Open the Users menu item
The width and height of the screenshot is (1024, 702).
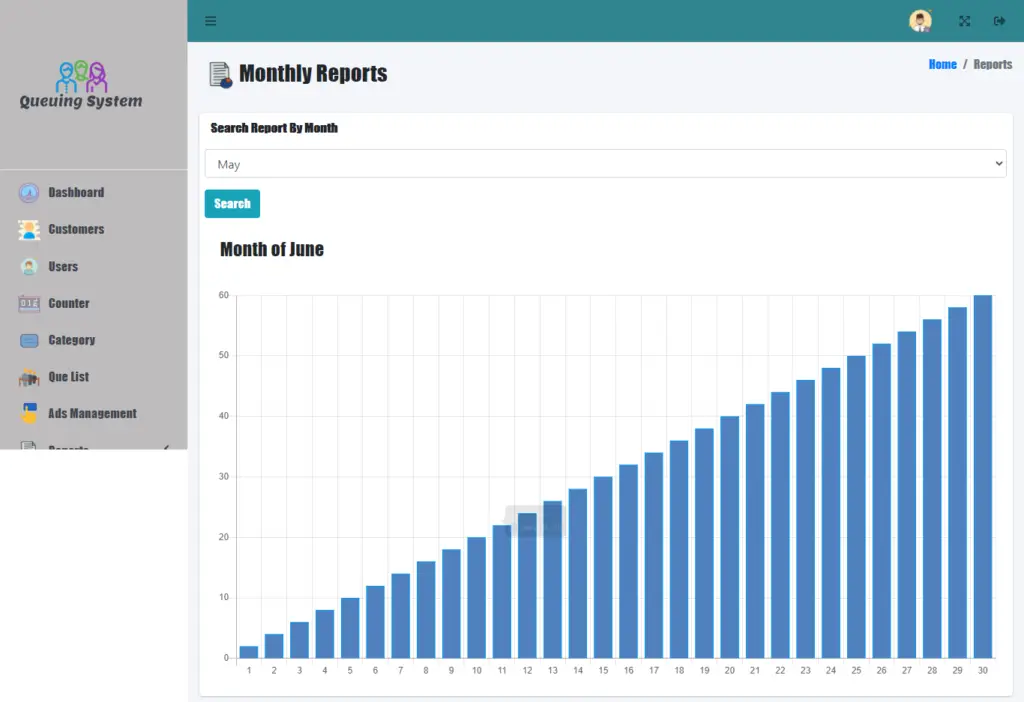point(63,267)
